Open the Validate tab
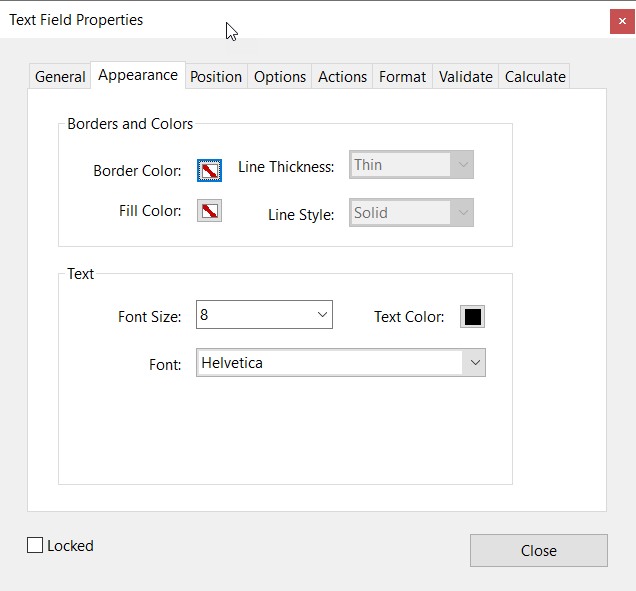The width and height of the screenshot is (636, 591). click(x=465, y=77)
